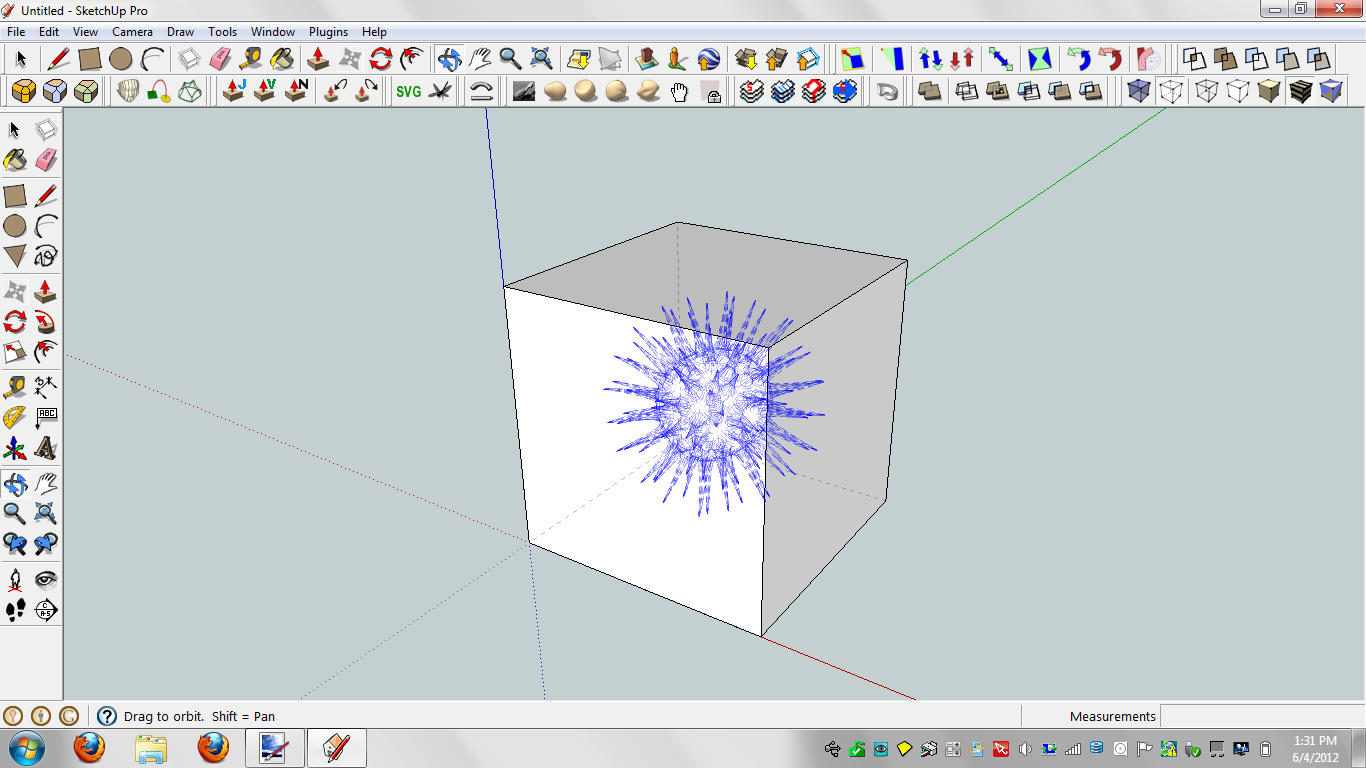1366x768 pixels.
Task: Click the 'Drag to orbit. Shift = Pan' status text
Action: click(x=199, y=716)
